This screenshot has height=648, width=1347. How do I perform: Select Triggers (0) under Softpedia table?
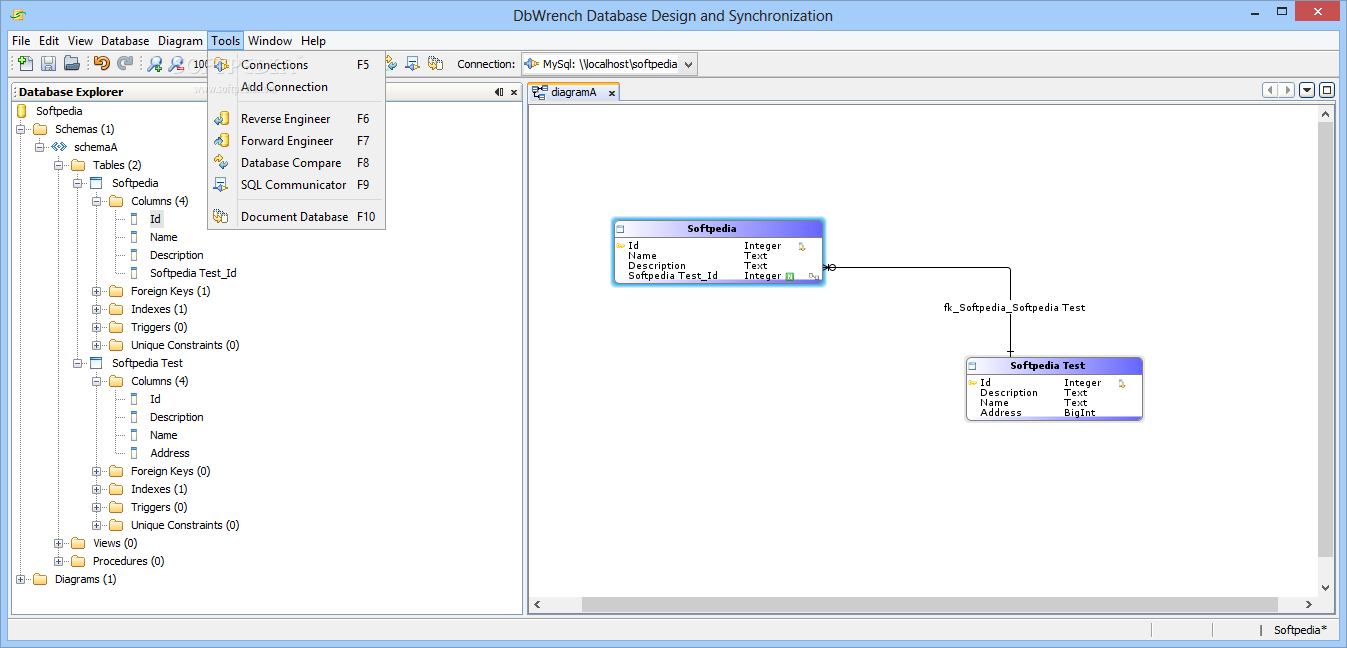click(x=159, y=327)
